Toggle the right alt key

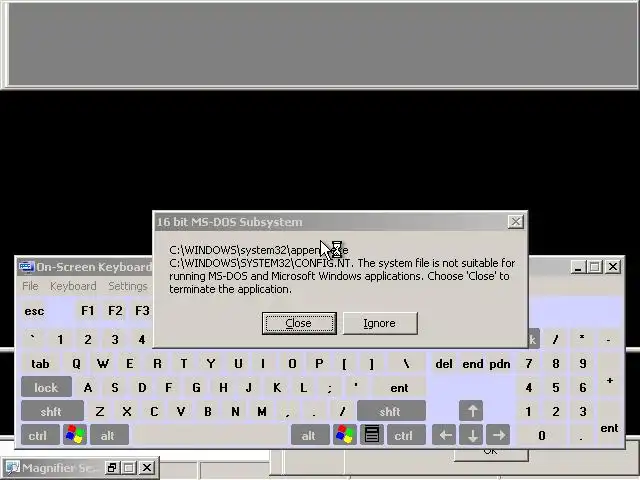(310, 435)
